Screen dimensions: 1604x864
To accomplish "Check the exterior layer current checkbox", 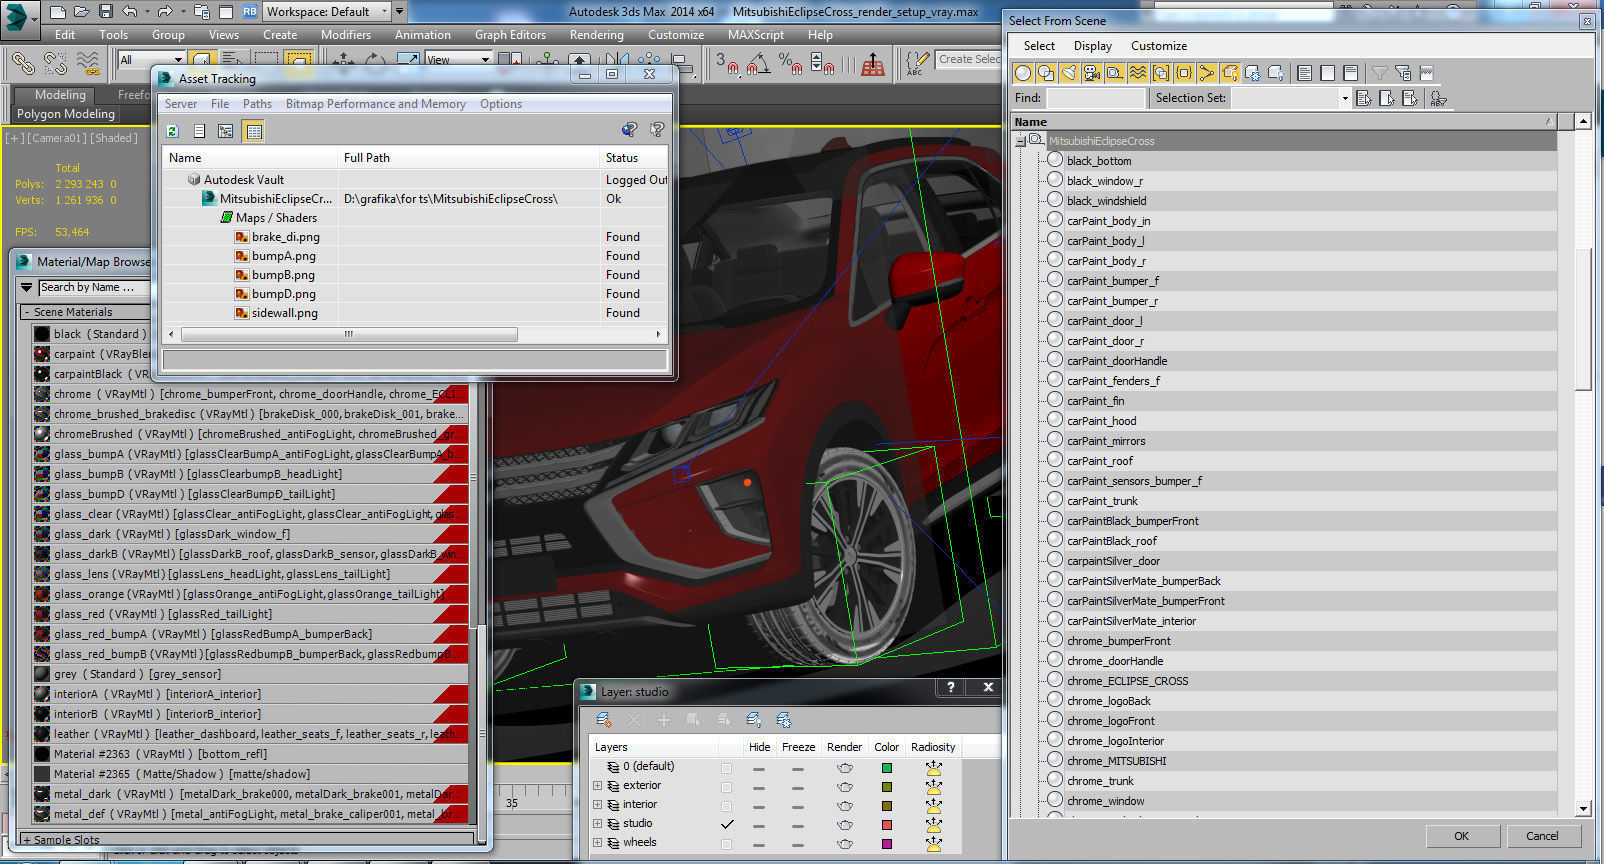I will coord(726,786).
